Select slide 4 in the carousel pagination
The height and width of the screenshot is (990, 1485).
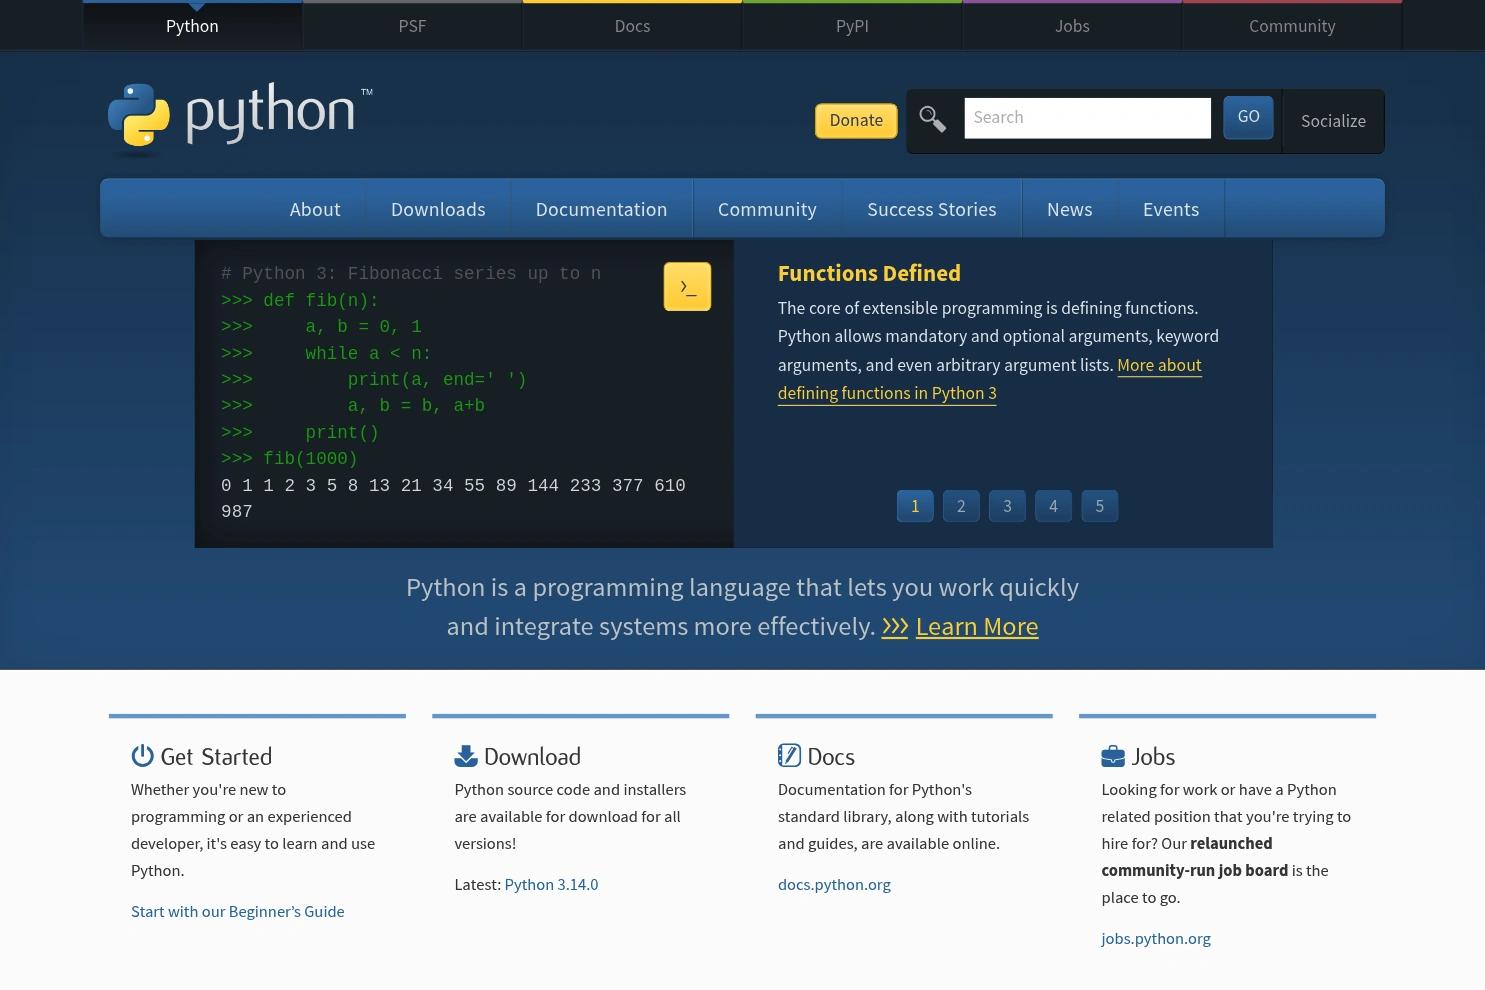tap(1052, 505)
